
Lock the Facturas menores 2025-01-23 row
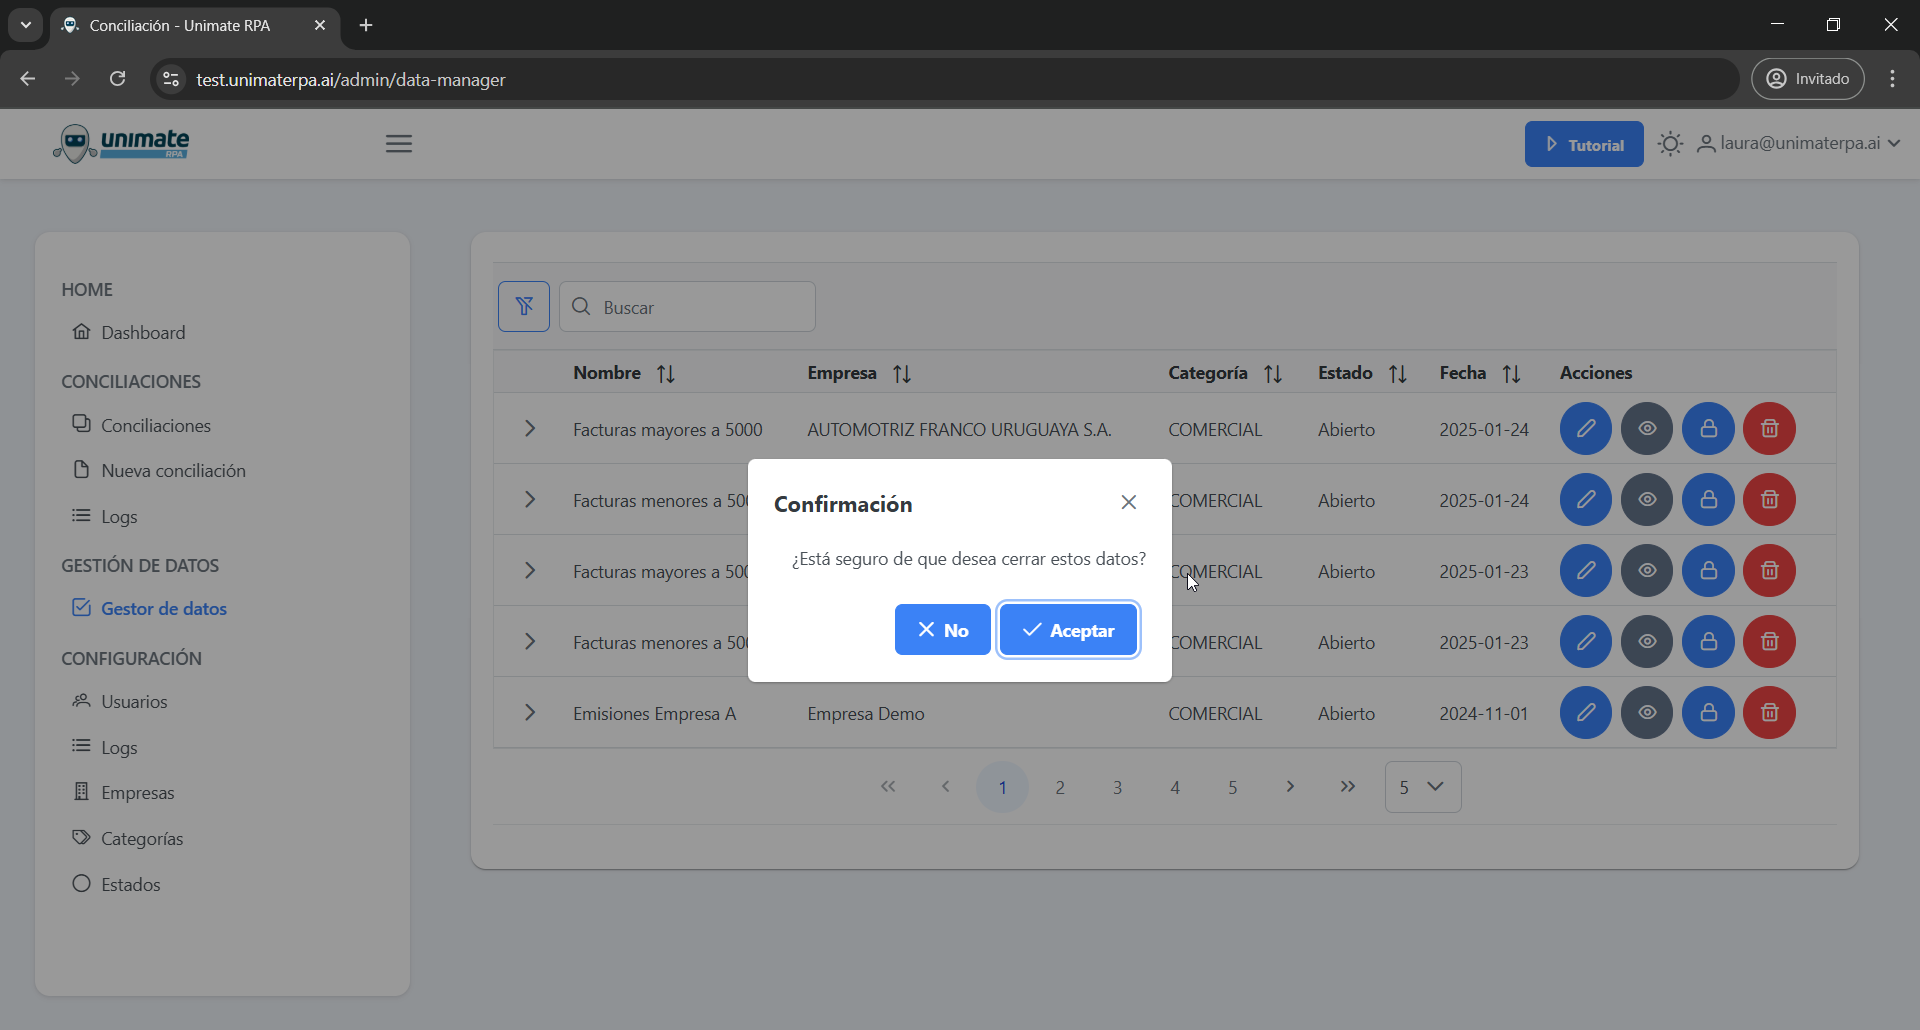1708,642
